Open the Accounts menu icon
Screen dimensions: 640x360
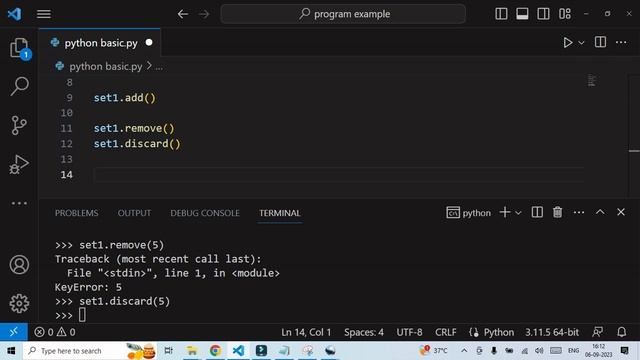pos(19,264)
